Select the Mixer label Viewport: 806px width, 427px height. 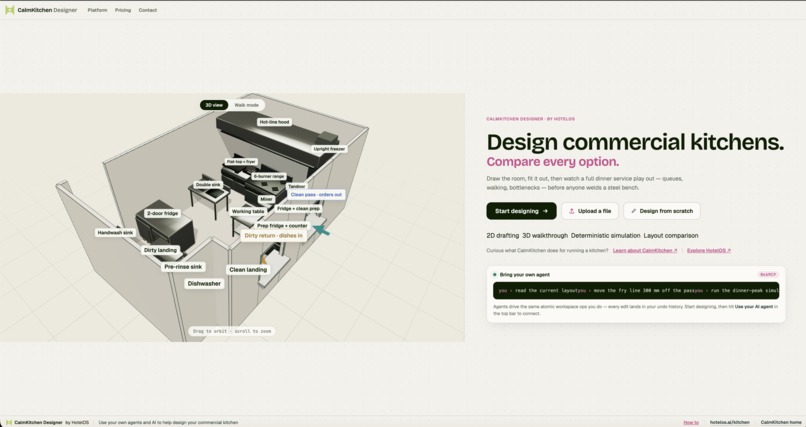266,199
